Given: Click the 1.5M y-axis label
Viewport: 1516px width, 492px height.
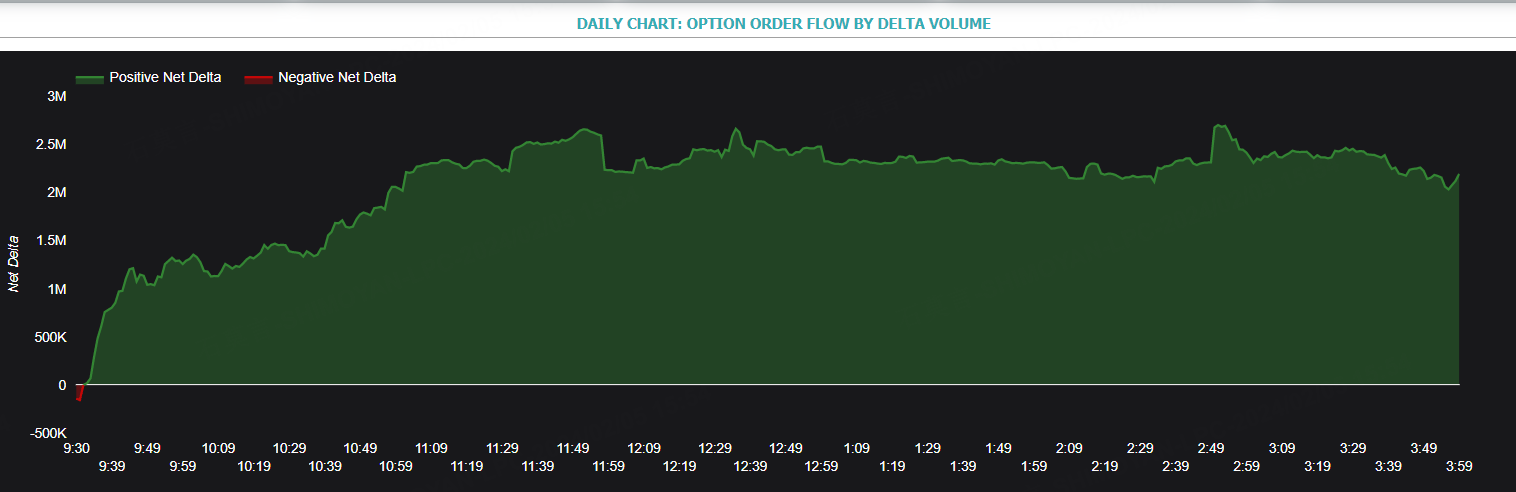Looking at the screenshot, I should [x=50, y=241].
